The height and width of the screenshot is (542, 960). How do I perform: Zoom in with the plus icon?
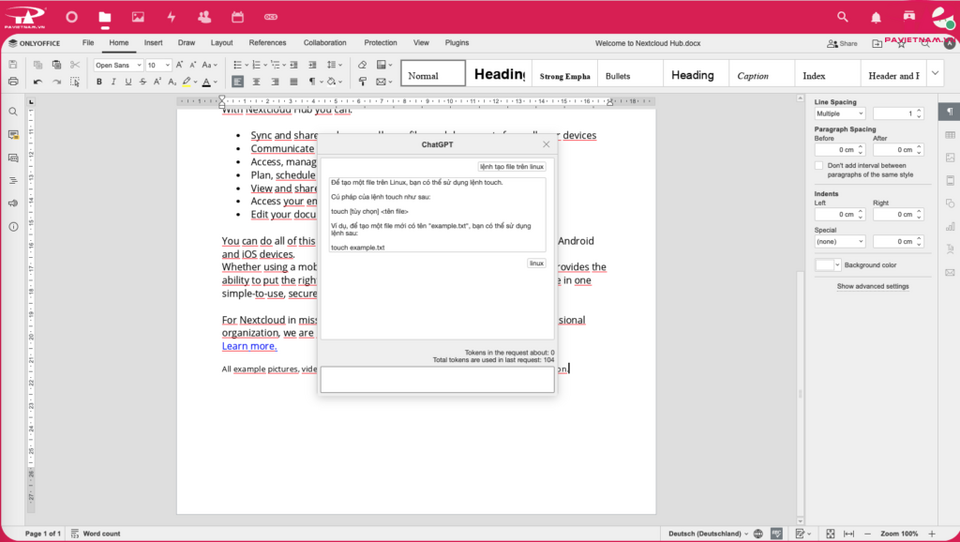[932, 534]
